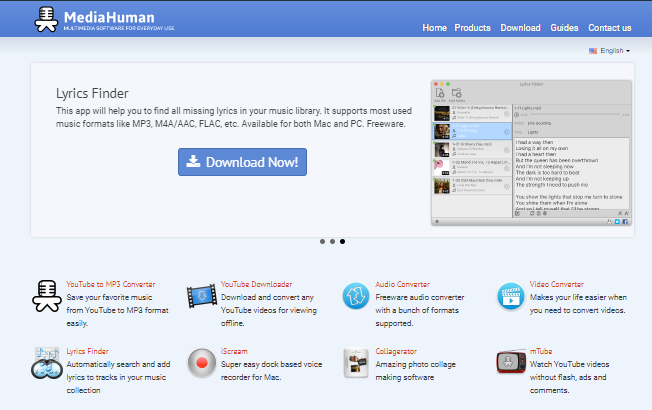652x410 pixels.
Task: Open the Products menu item
Action: [x=472, y=28]
